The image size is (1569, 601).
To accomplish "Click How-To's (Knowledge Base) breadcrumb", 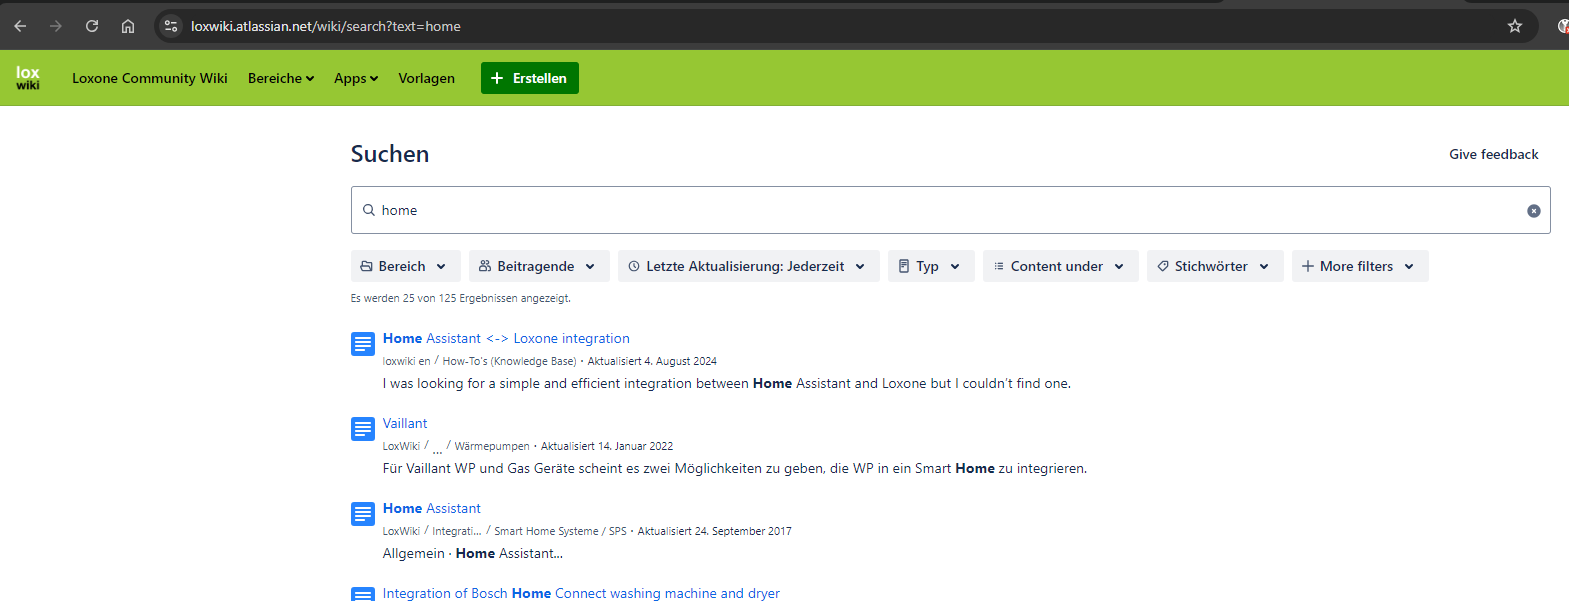I will coord(510,361).
